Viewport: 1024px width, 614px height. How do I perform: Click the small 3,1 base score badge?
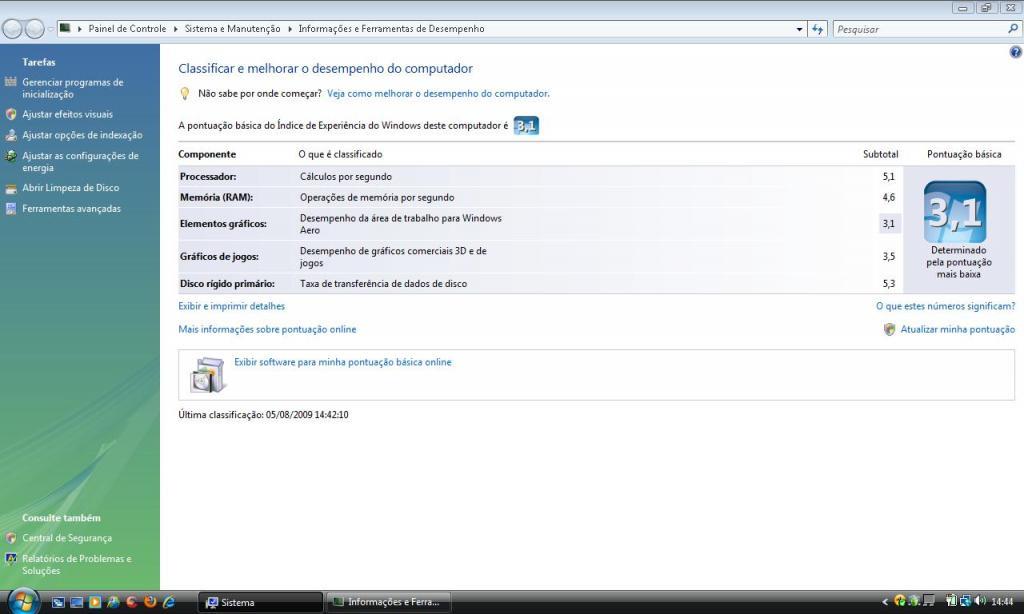point(526,125)
